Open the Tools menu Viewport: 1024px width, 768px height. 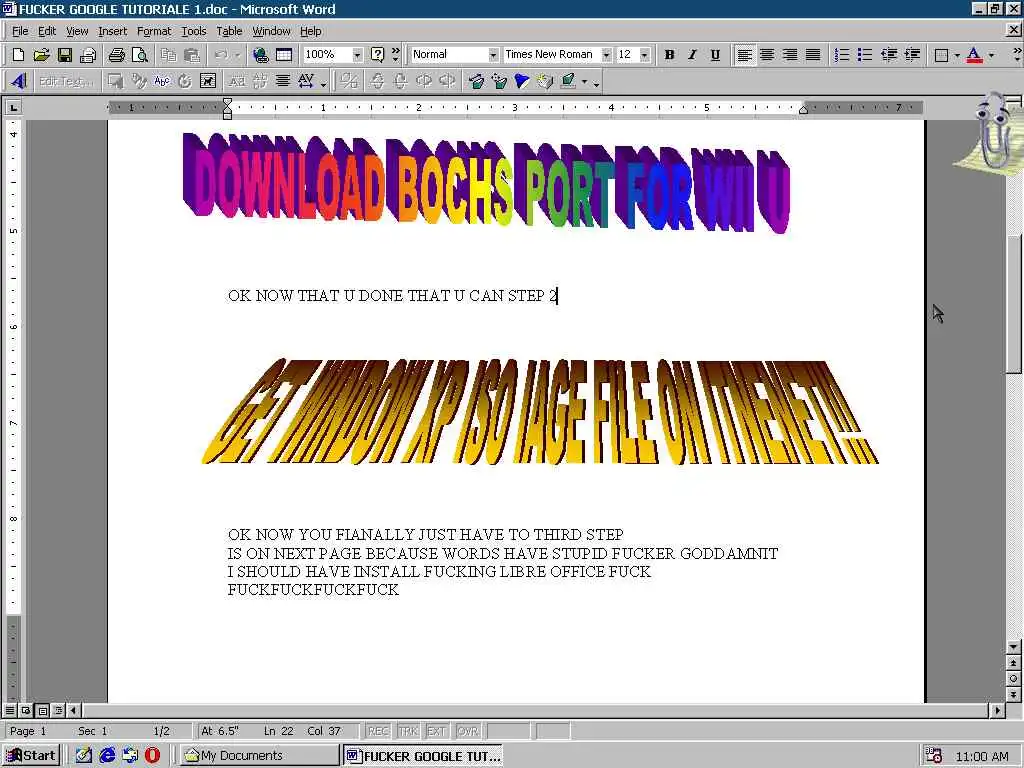click(x=193, y=31)
